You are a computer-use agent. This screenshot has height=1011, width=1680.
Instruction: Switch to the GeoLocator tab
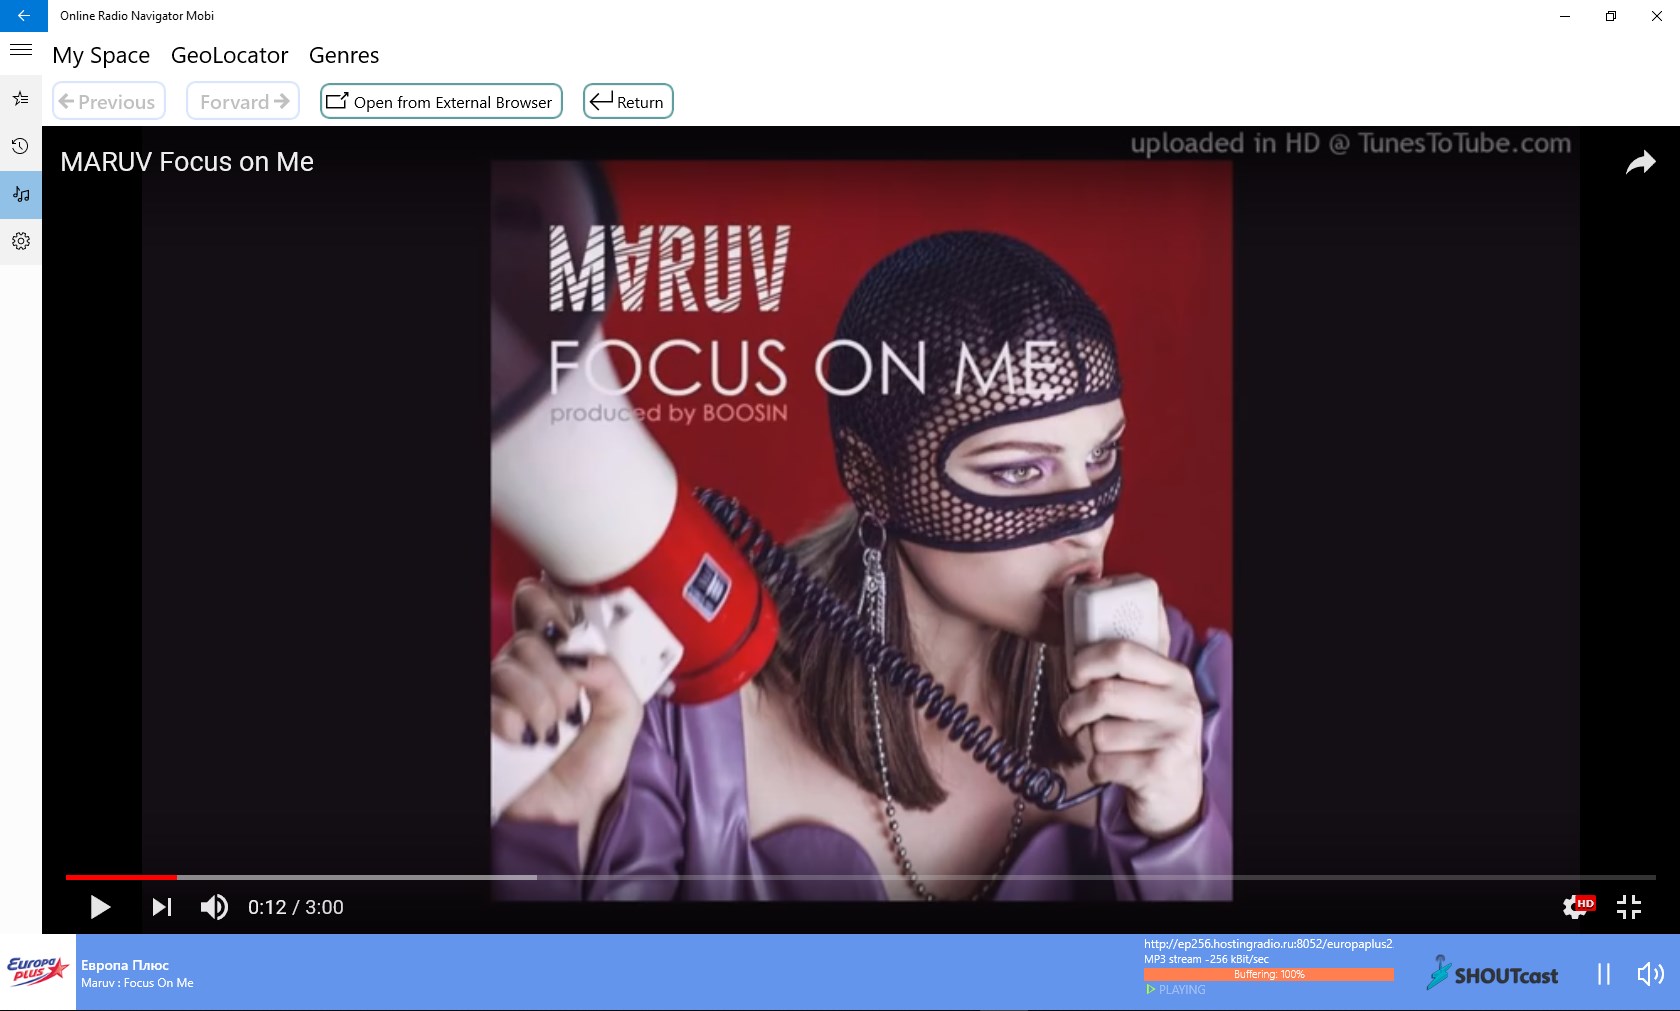(230, 55)
